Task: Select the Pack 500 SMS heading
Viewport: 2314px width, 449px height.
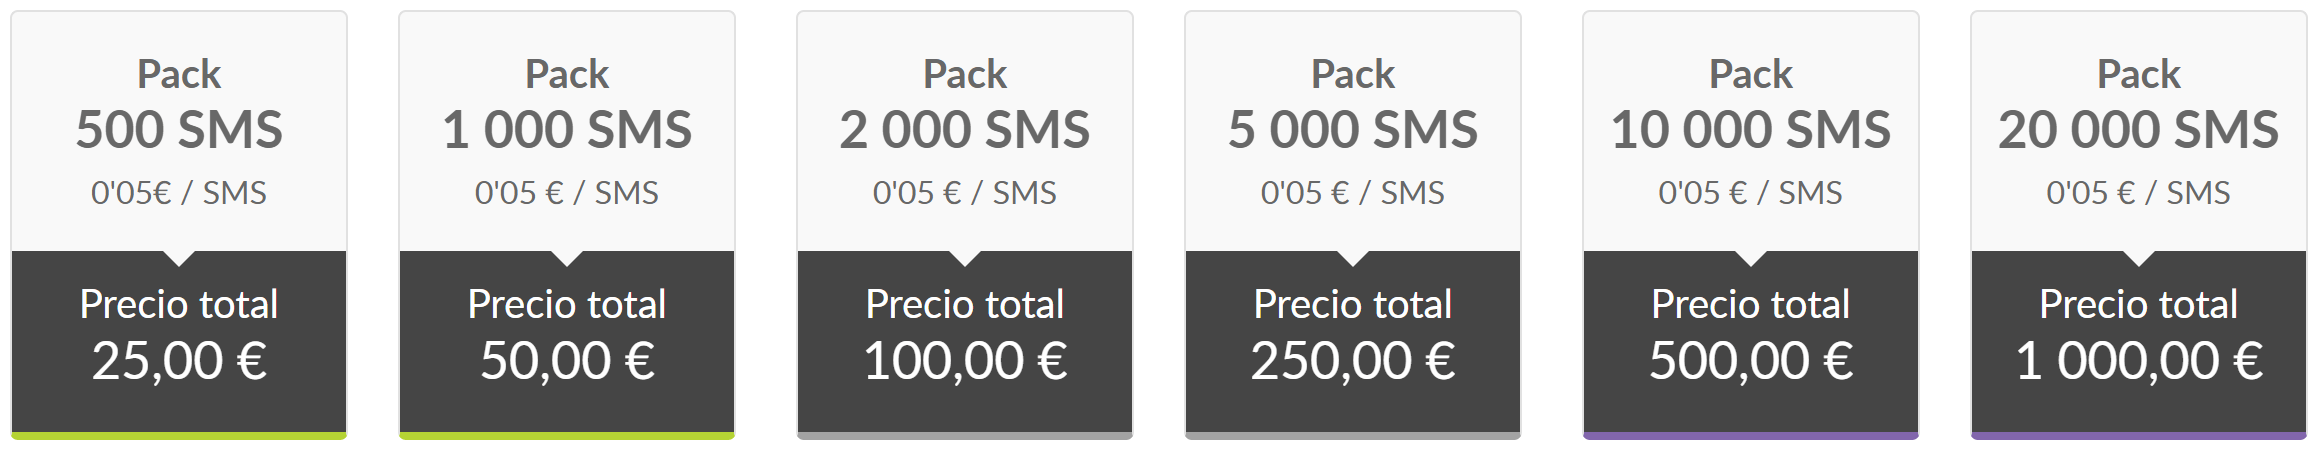Action: tap(179, 104)
